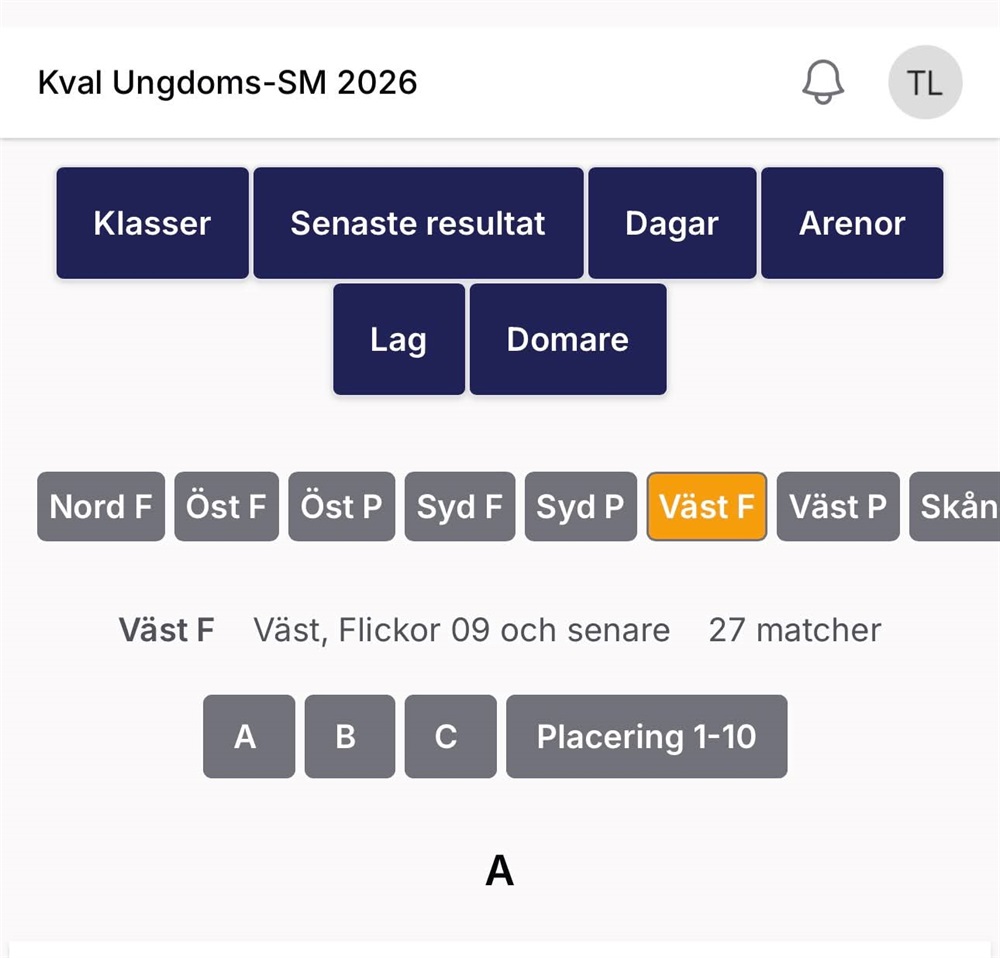Open Placering 1-10 matches

646,737
